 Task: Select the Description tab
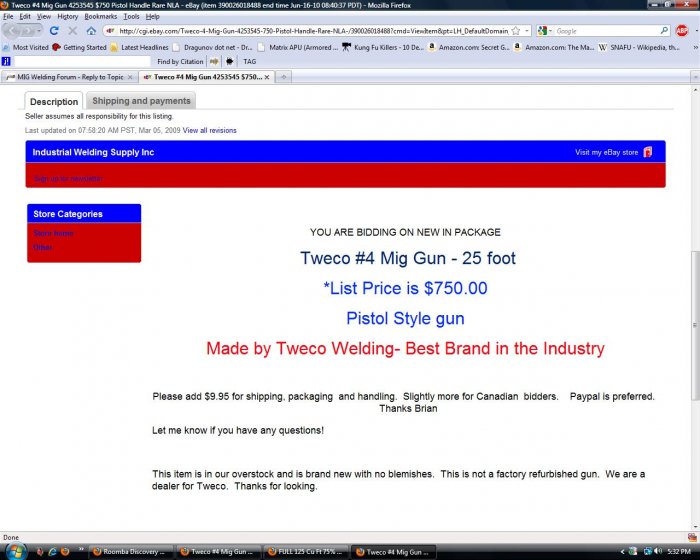click(54, 101)
